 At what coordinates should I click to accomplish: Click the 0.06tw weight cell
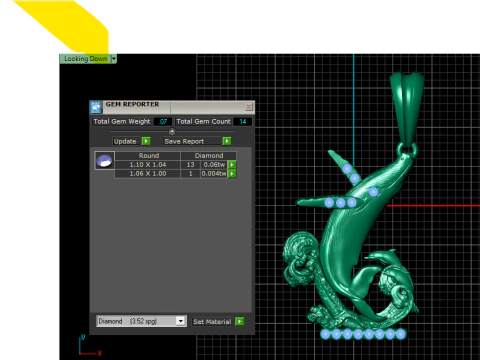coord(214,165)
